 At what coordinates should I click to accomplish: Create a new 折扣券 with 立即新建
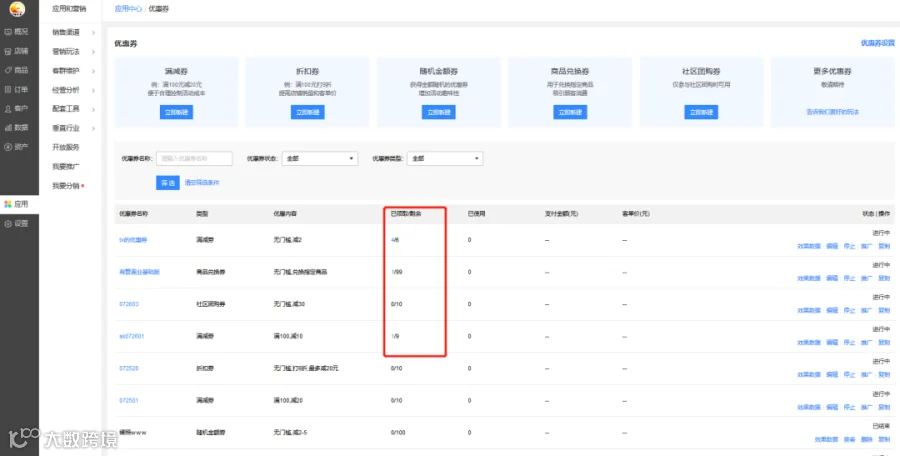[x=308, y=113]
